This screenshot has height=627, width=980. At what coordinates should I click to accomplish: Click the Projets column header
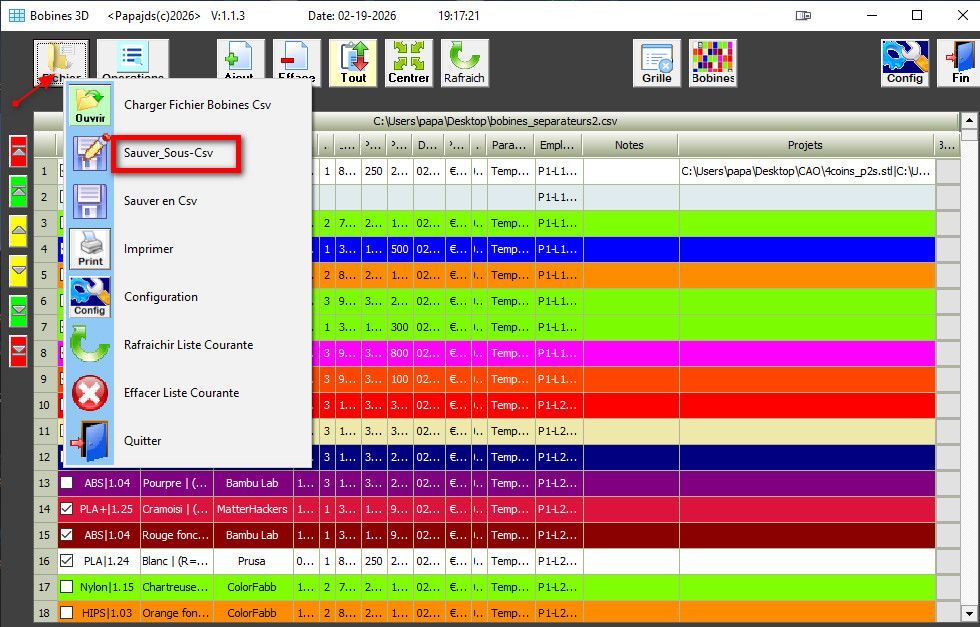click(806, 145)
